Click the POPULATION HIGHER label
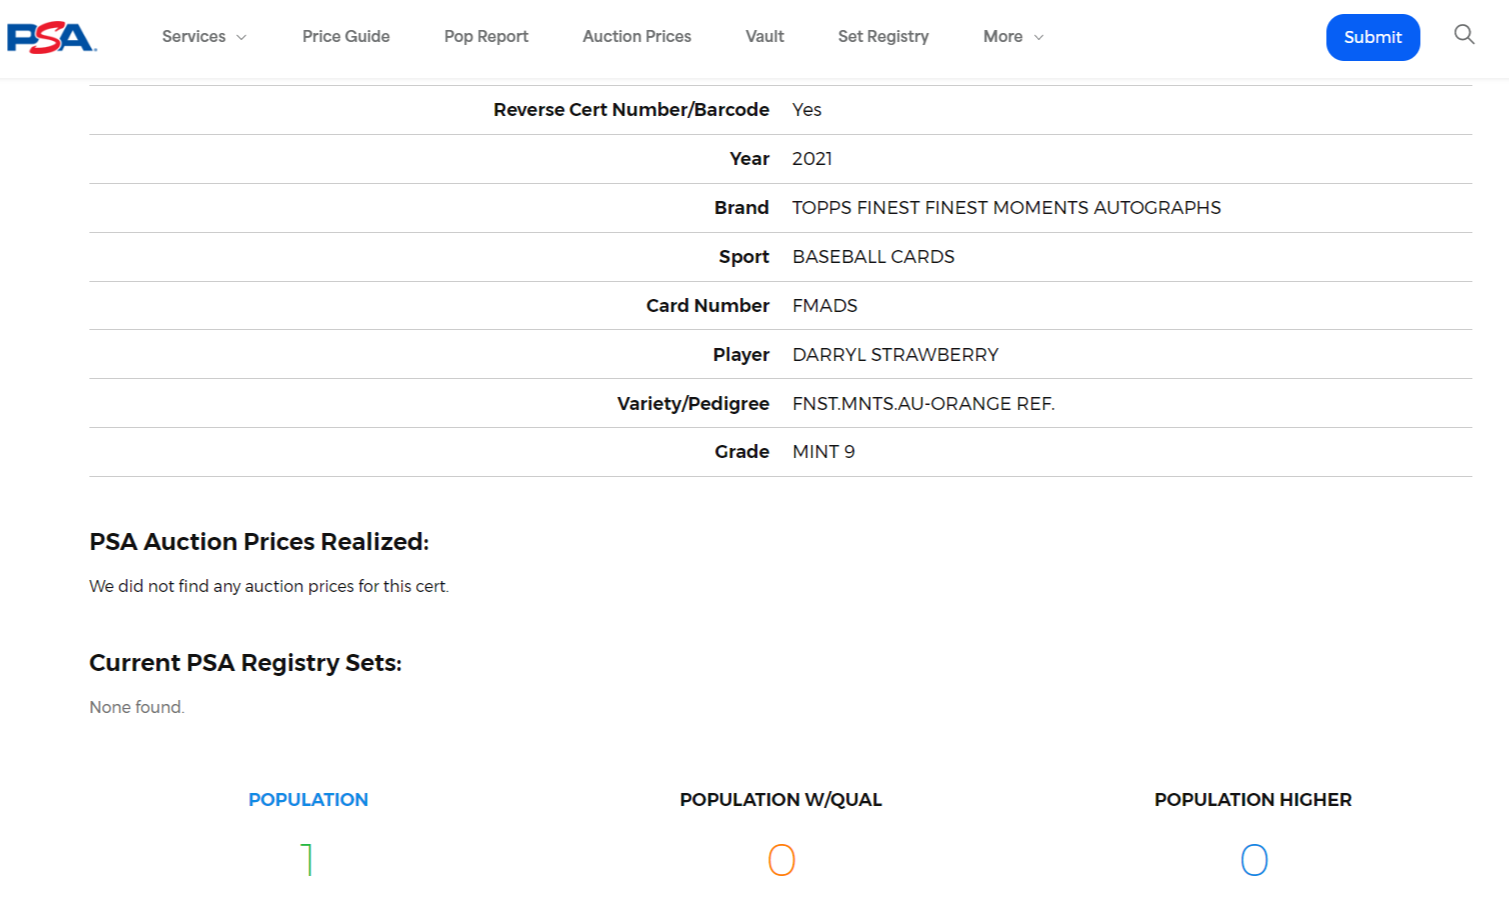Screen dimensions: 1509x921 point(1253,799)
